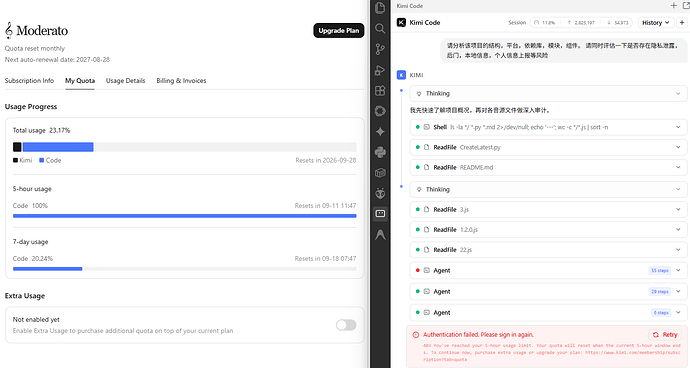Screen dimensions: 690x368
Task: Click the session download token count 54,973
Action: coord(618,22)
